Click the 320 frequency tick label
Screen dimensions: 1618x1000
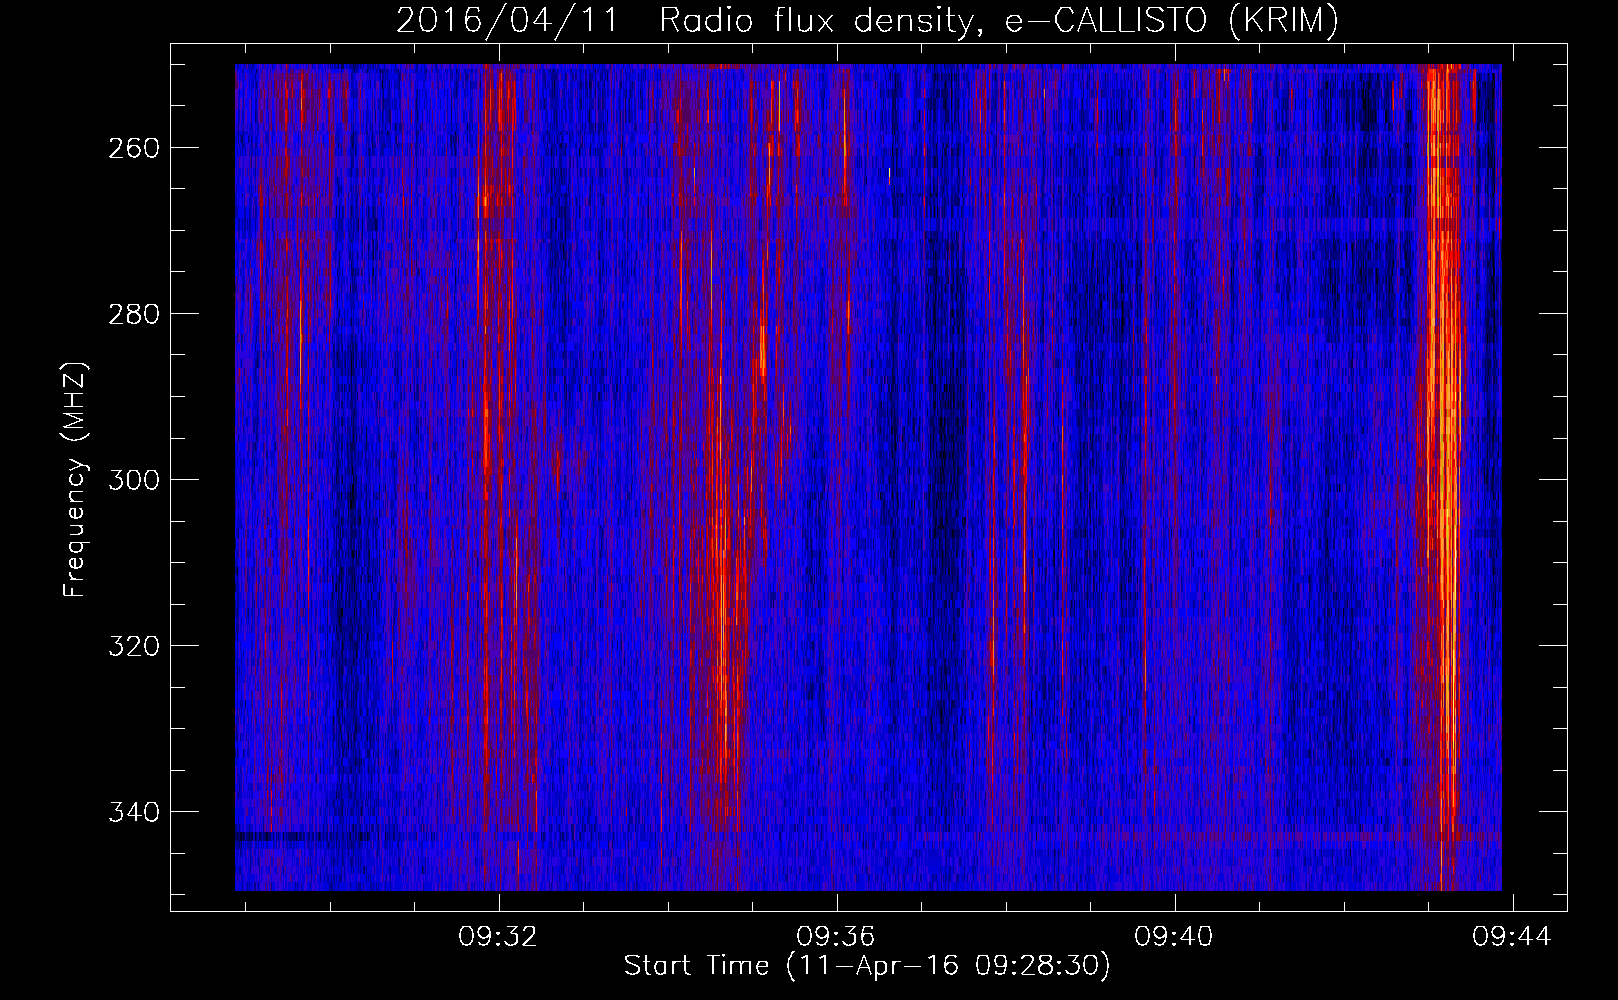point(133,646)
